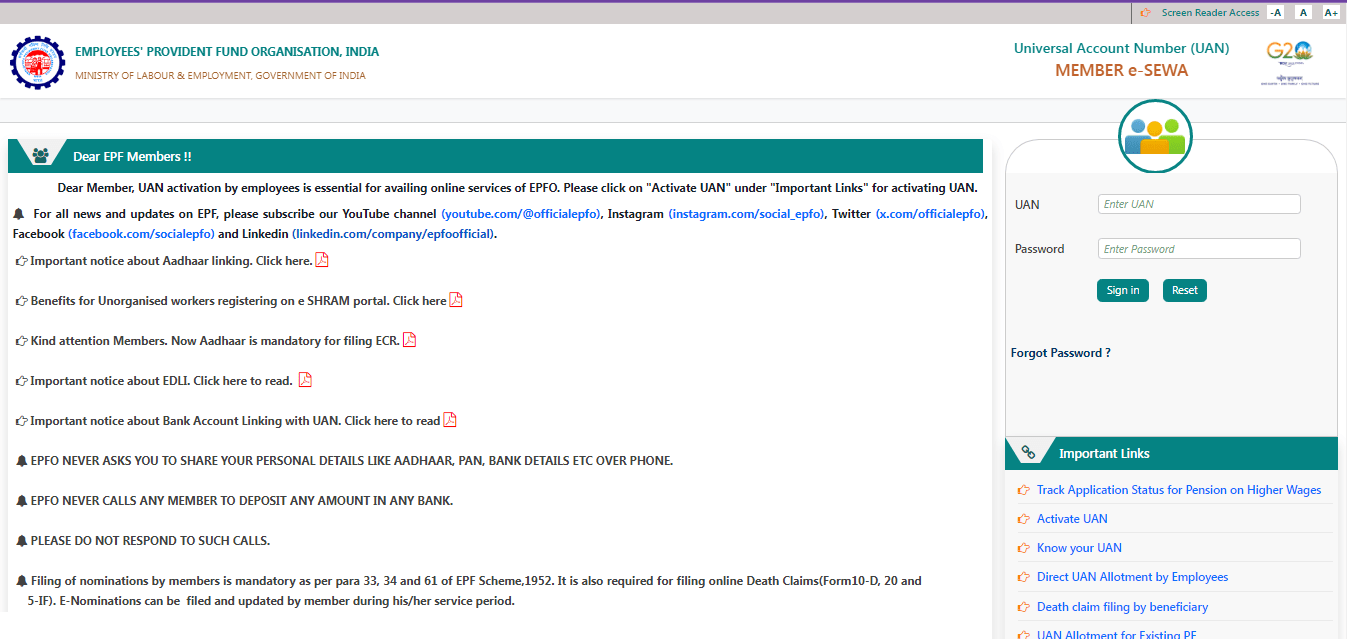
Task: Open the Activate UAN link
Action: point(1072,519)
